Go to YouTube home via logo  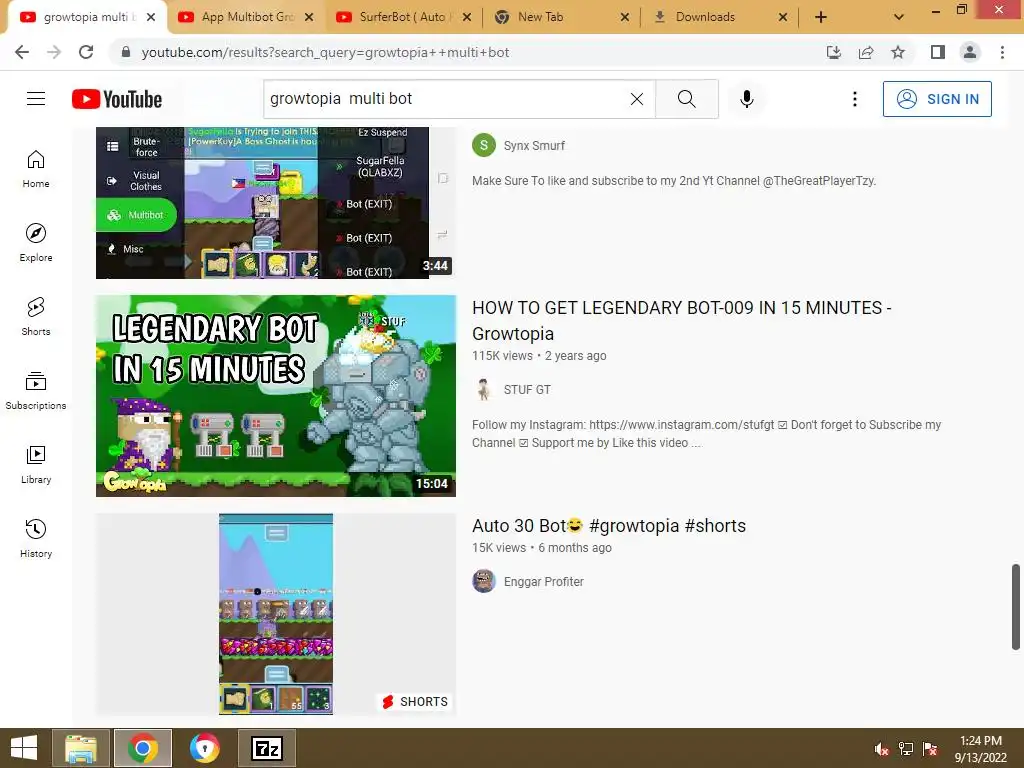point(117,99)
